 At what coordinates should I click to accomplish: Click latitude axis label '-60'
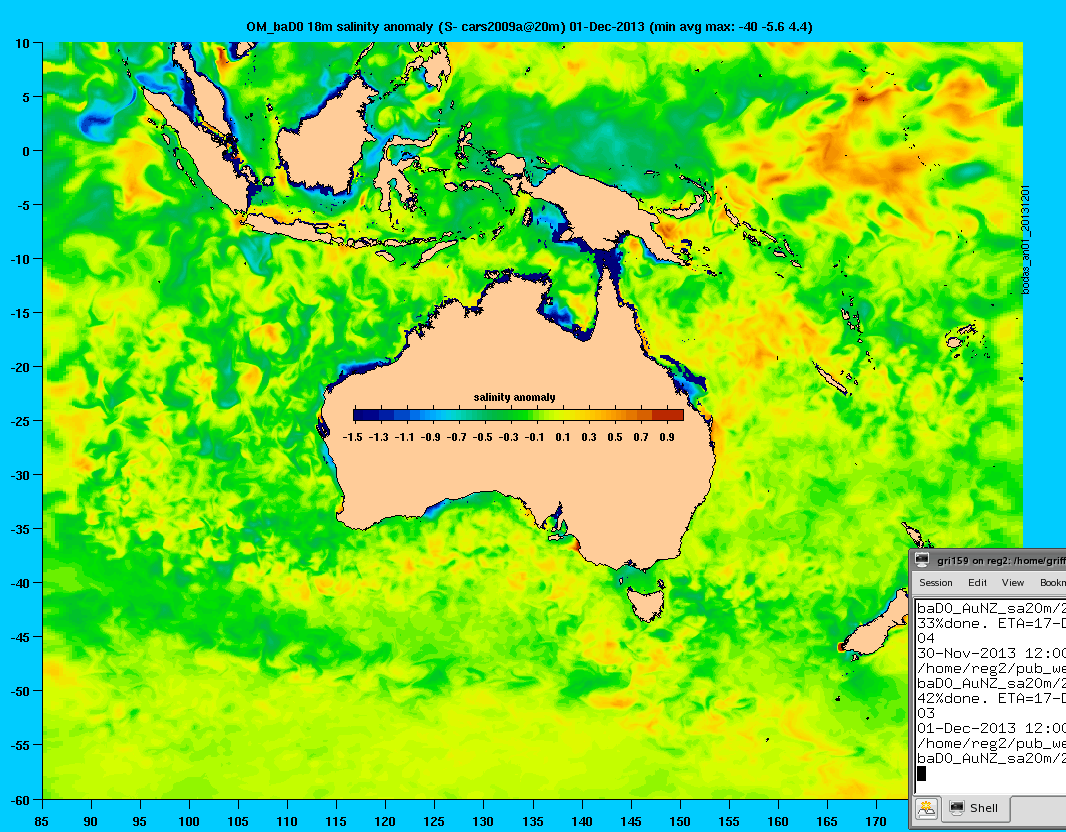click(x=20, y=800)
